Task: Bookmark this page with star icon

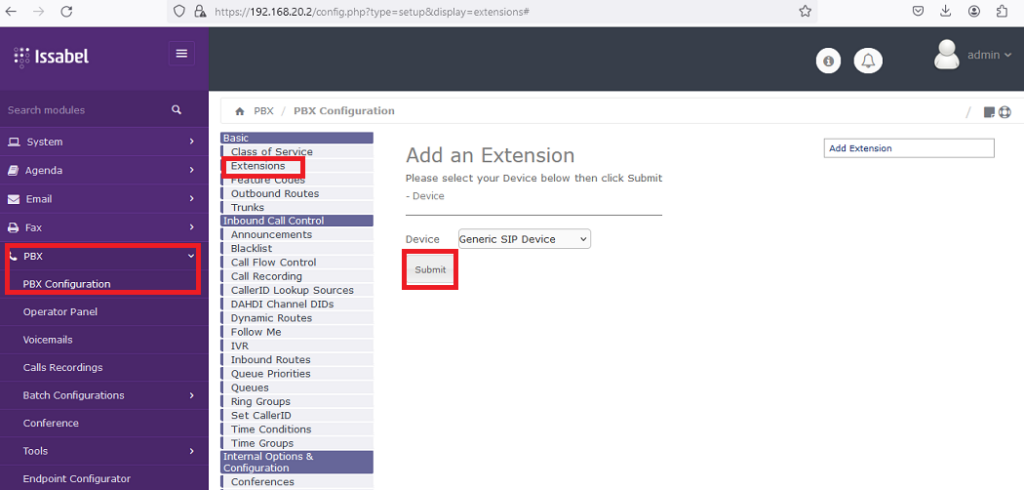Action: tap(805, 11)
